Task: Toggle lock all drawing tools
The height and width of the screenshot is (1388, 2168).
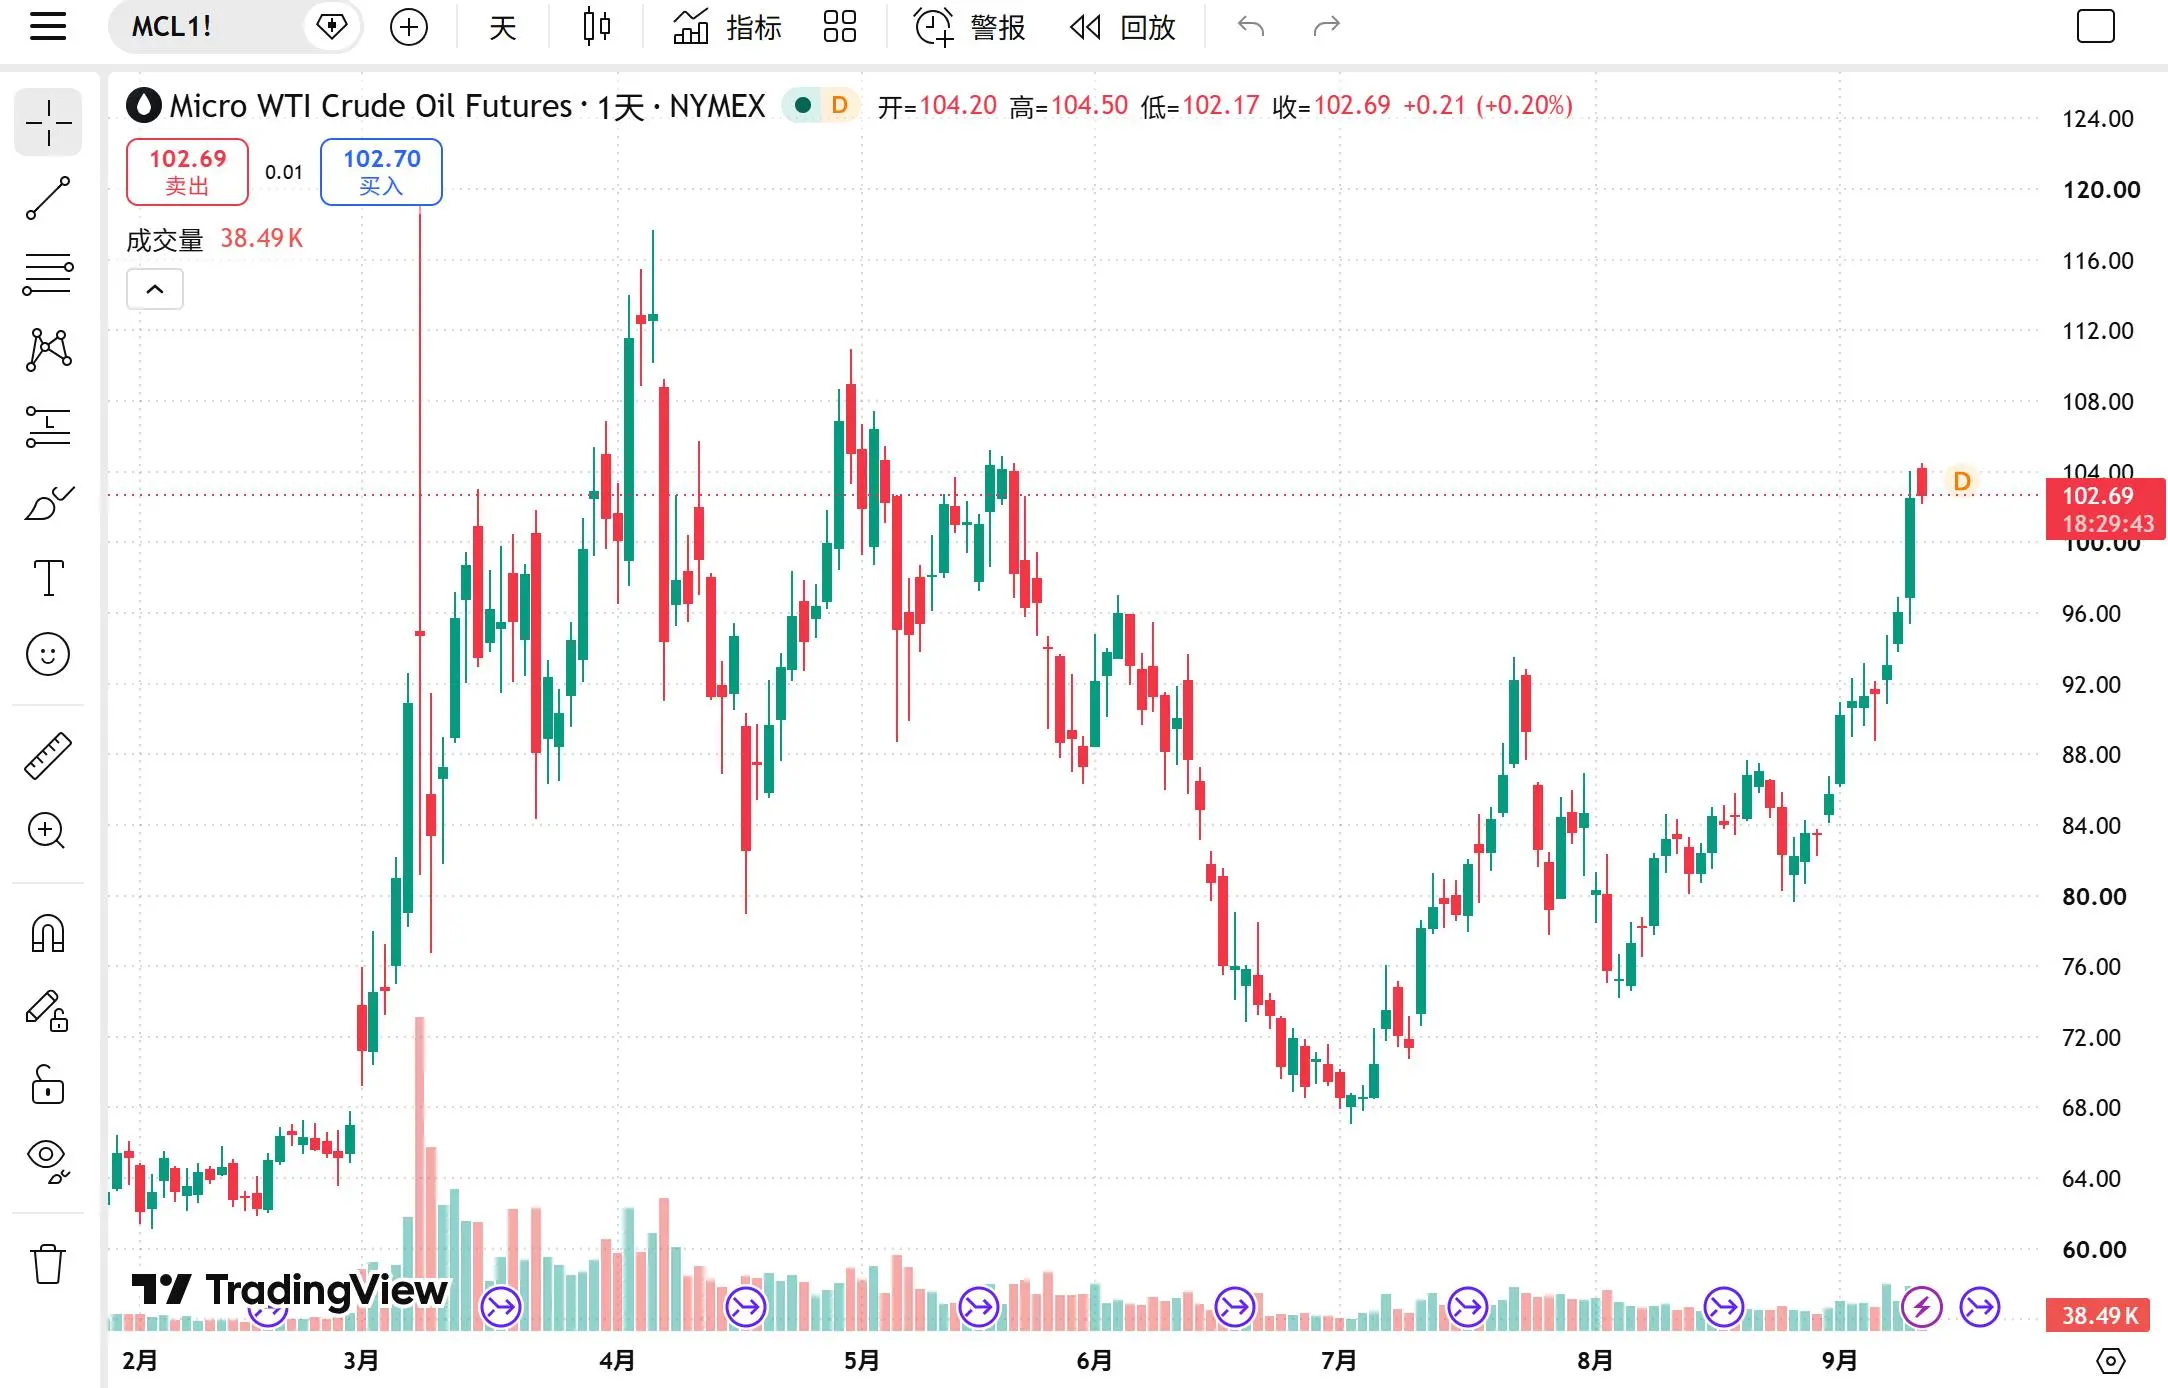Action: tap(48, 1085)
